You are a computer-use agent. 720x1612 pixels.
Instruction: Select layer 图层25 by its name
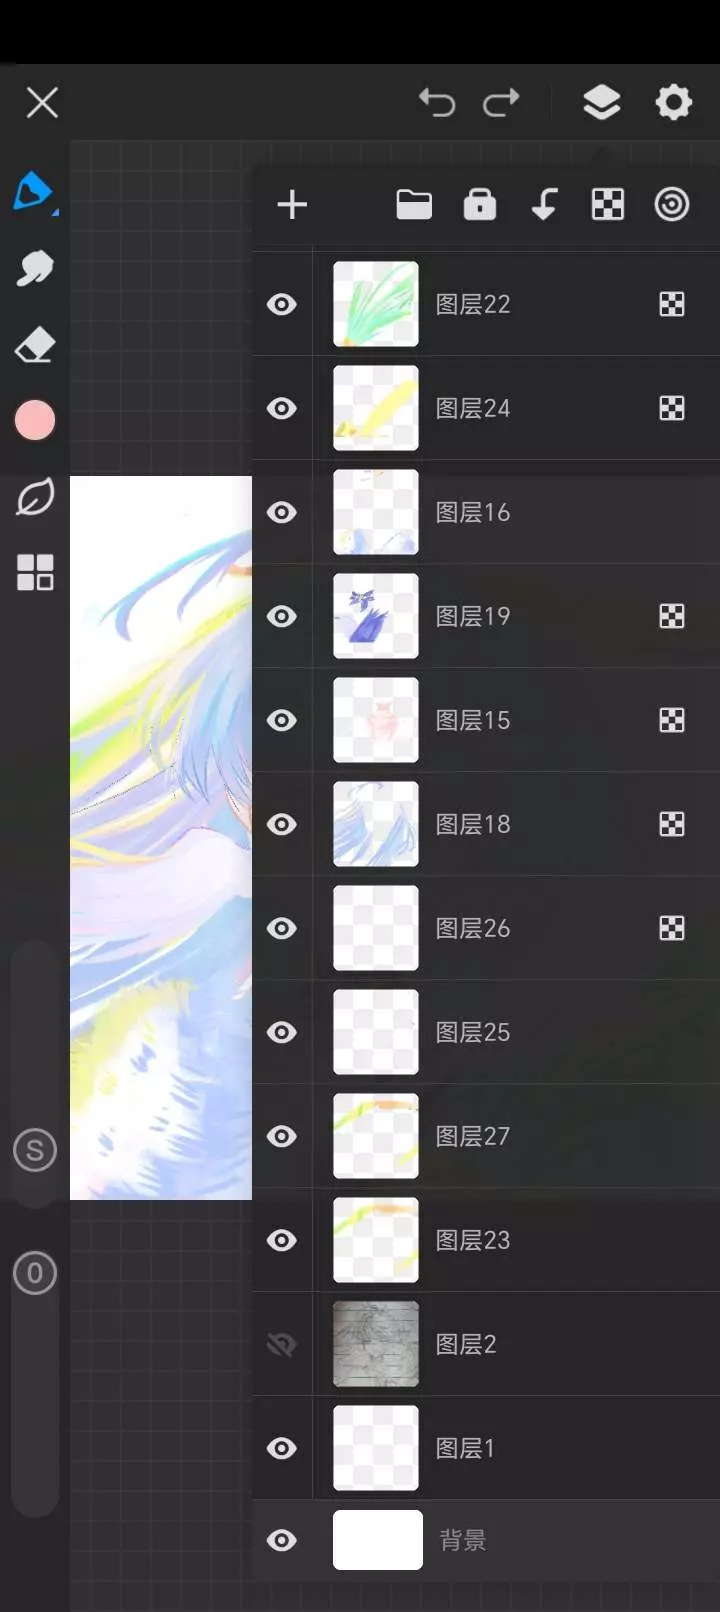tap(473, 1032)
